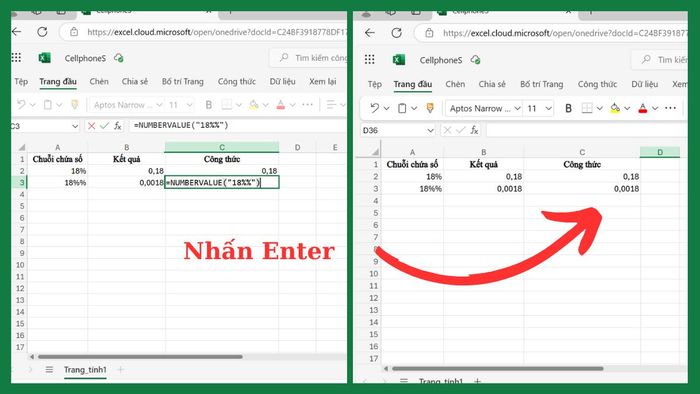
Task: Click the site lock icon in left address bar
Action: 74,32
